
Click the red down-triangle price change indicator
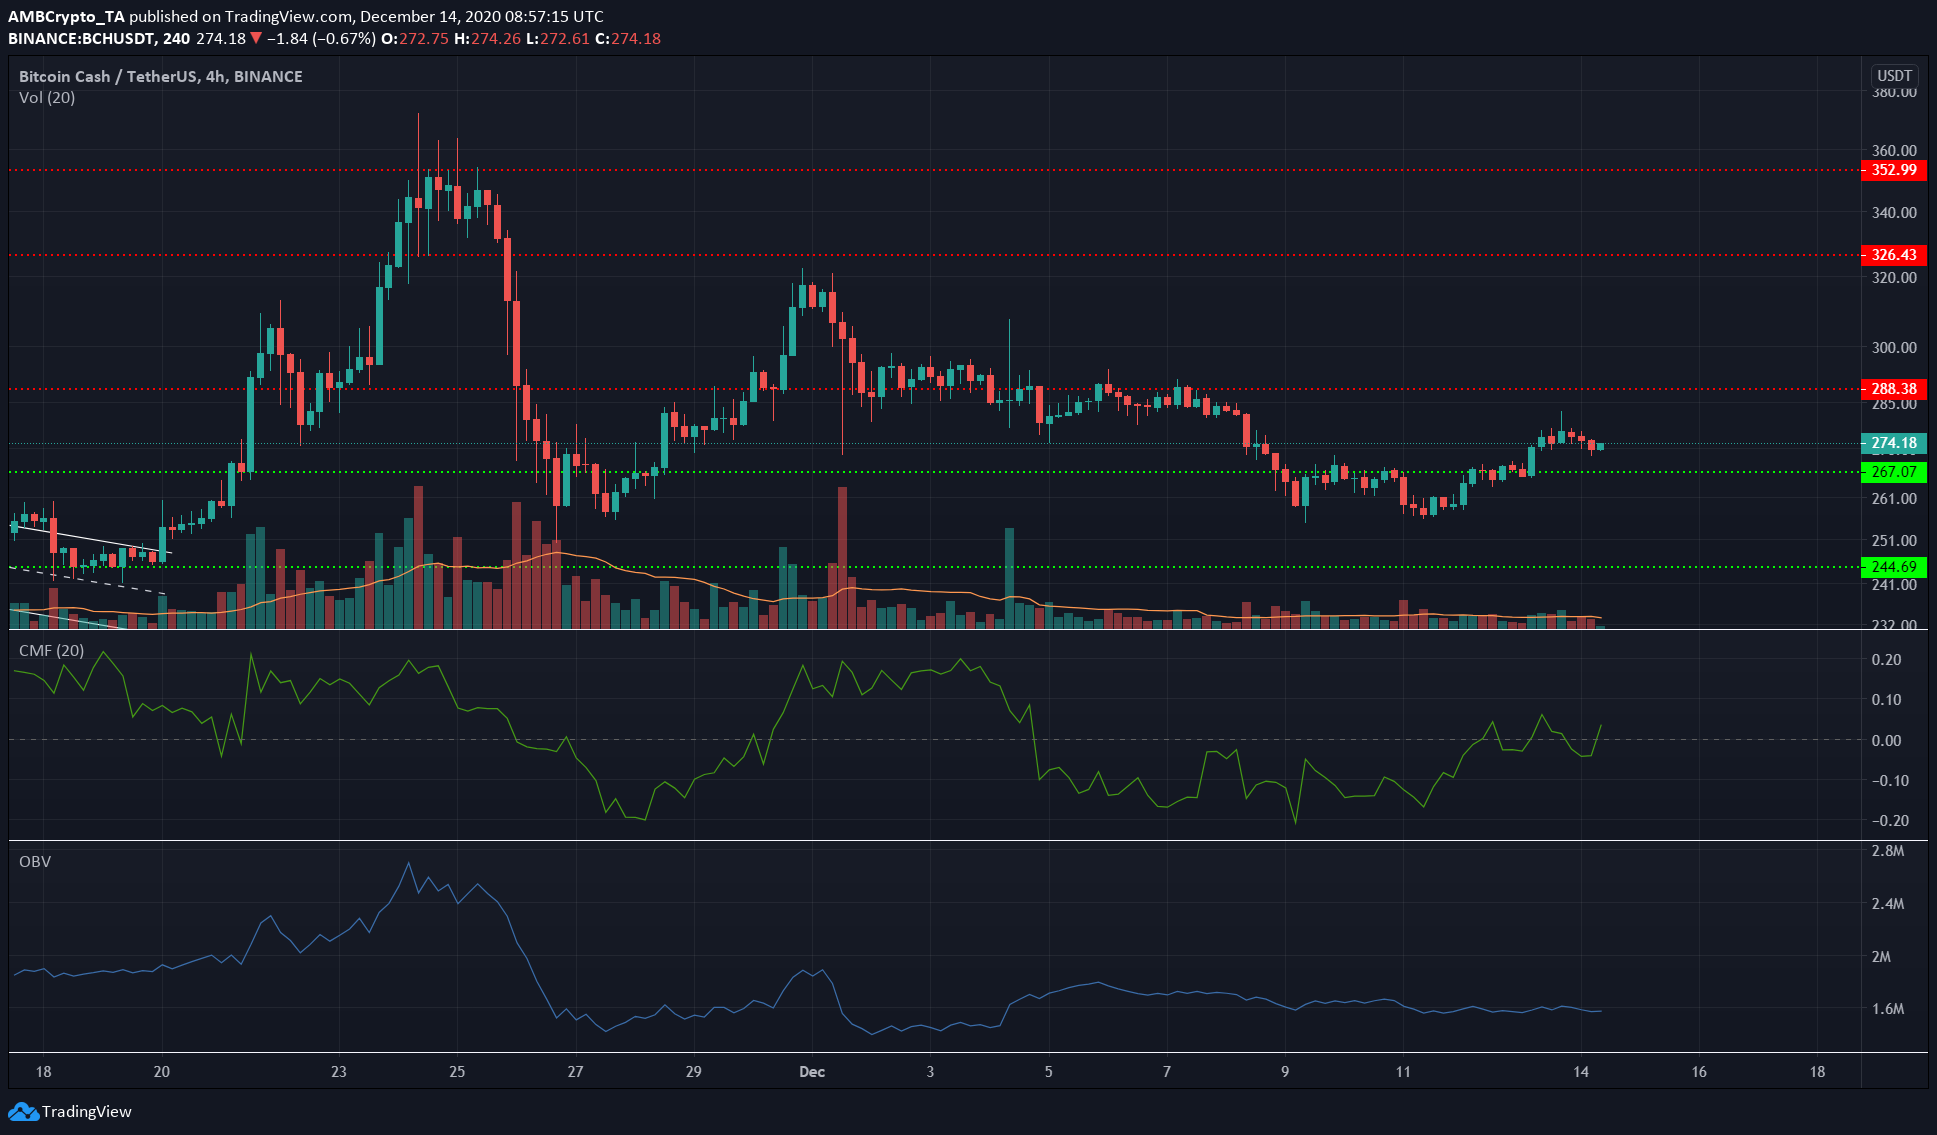tap(256, 39)
